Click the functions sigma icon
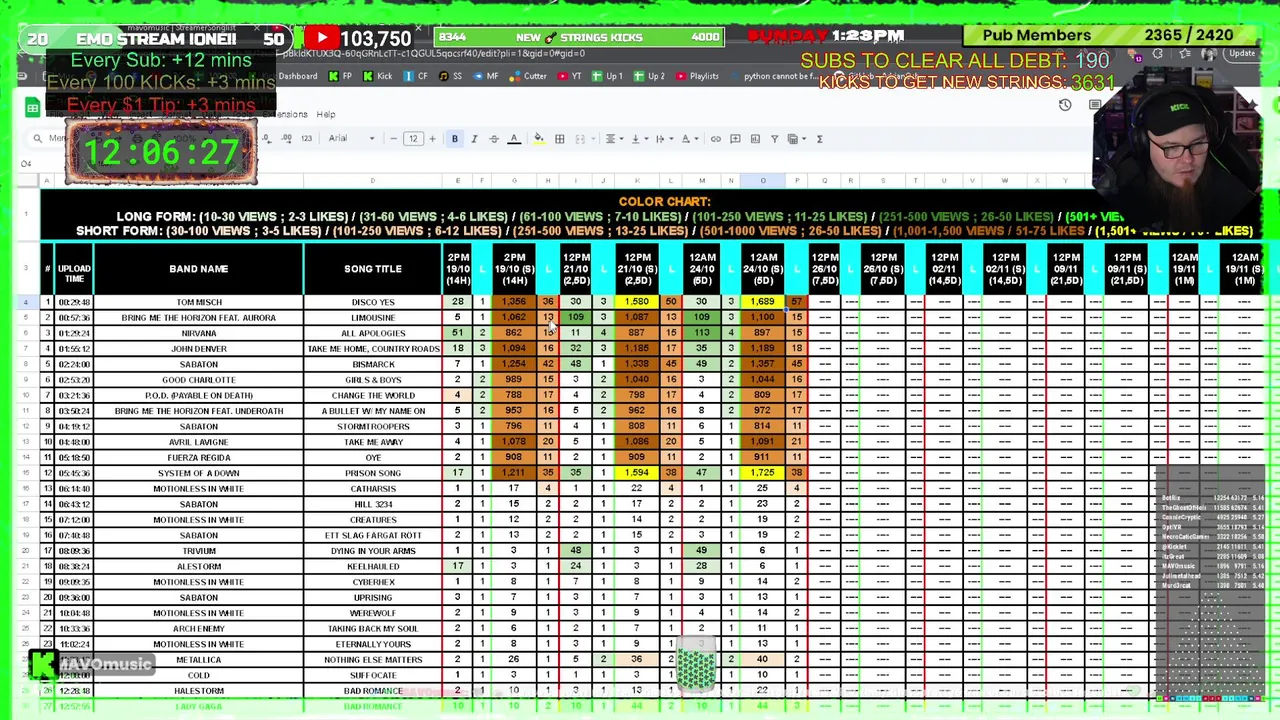This screenshot has height=720, width=1280. pyautogui.click(x=819, y=139)
